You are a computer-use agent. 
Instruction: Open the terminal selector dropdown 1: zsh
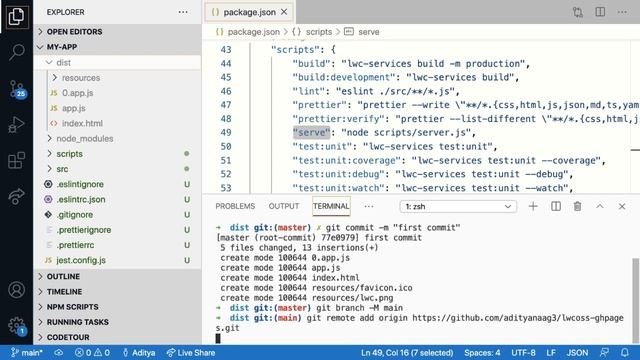point(458,207)
